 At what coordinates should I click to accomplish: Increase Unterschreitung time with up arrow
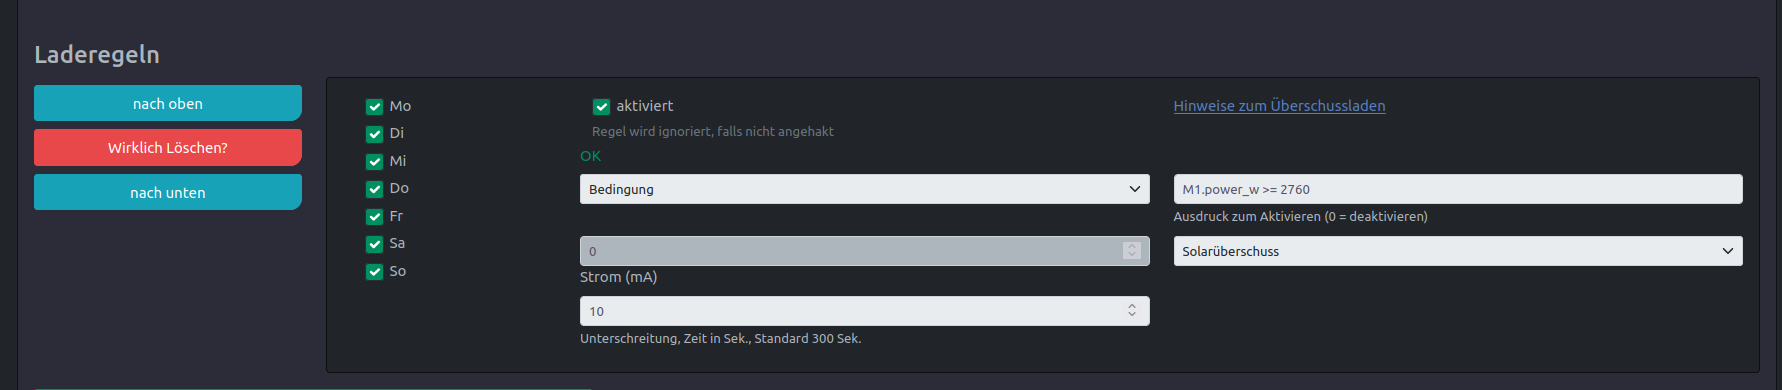[x=1132, y=306]
